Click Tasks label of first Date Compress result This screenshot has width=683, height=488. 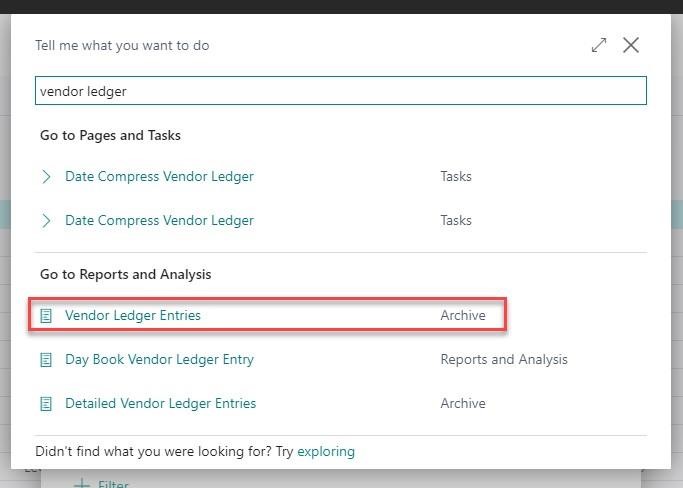[x=456, y=177]
